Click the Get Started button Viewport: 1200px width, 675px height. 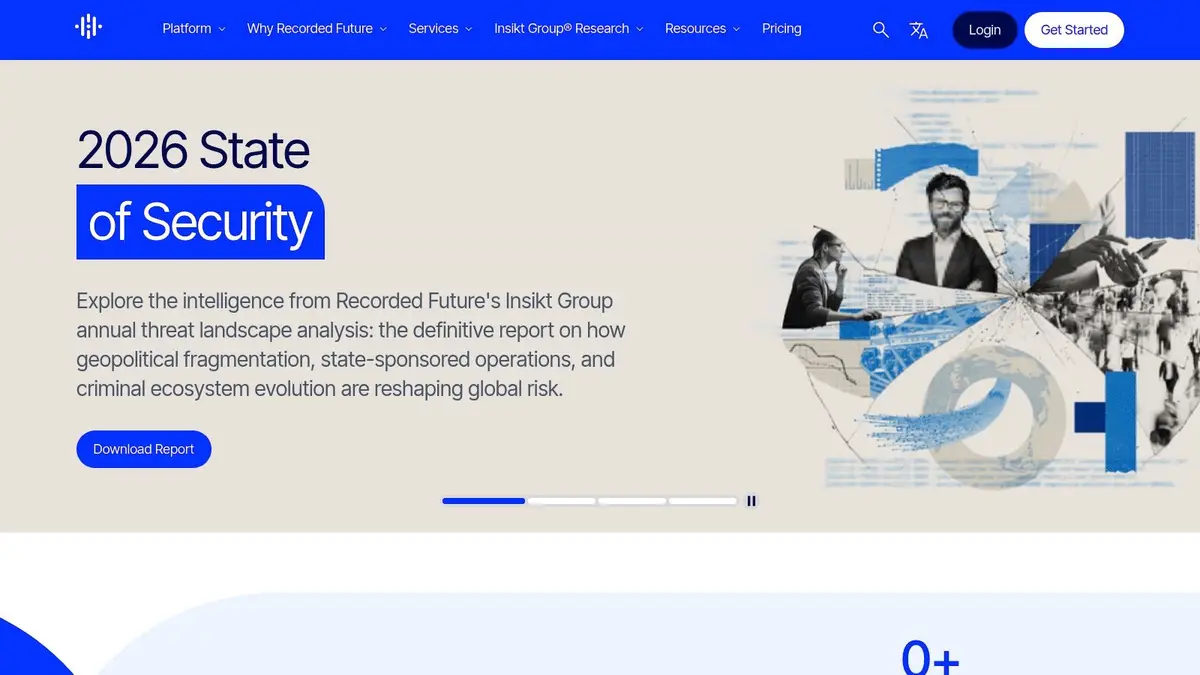1074,30
